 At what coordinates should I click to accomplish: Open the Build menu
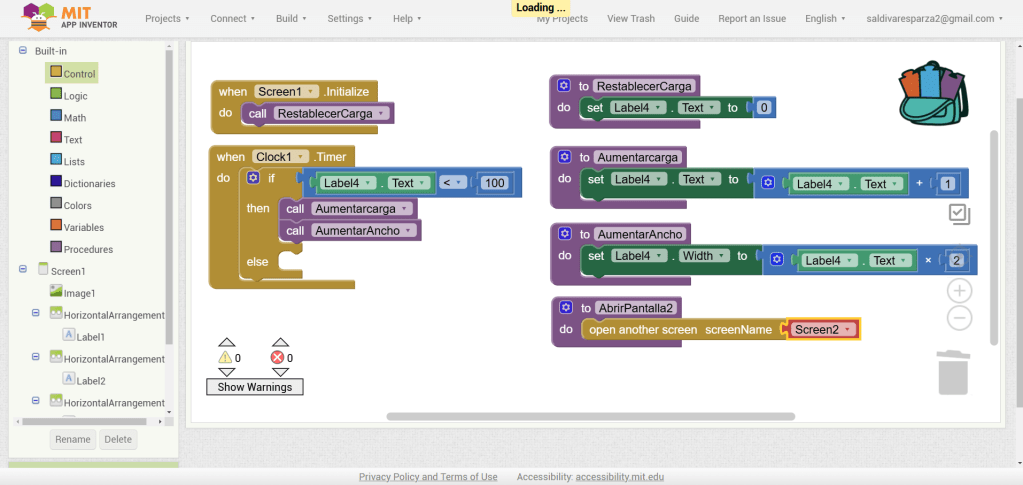[x=293, y=18]
